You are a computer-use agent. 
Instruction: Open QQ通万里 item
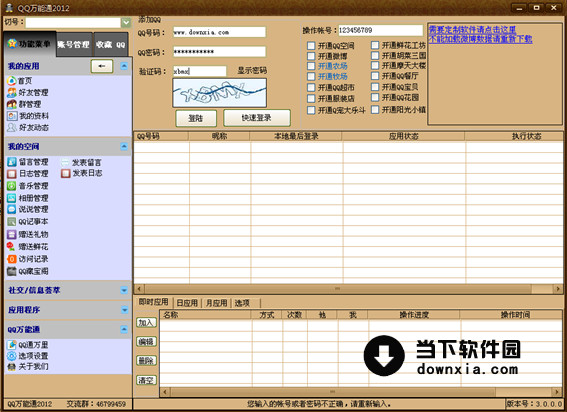coord(27,345)
